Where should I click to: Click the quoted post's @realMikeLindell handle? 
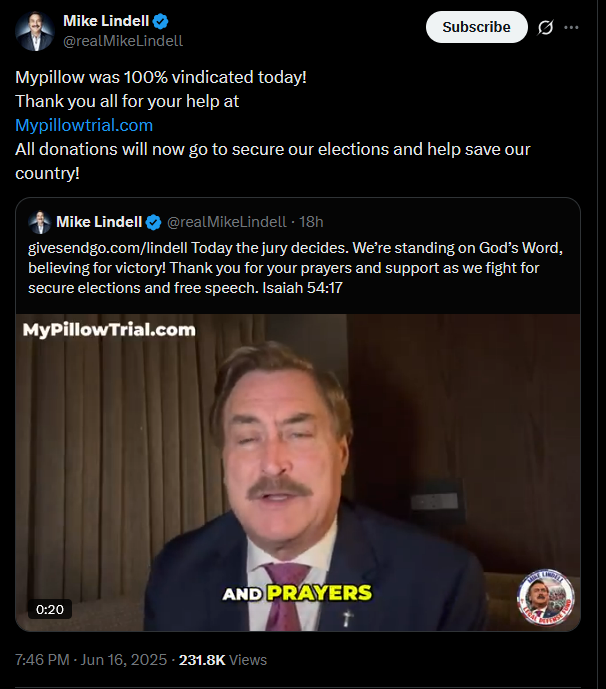[227, 222]
